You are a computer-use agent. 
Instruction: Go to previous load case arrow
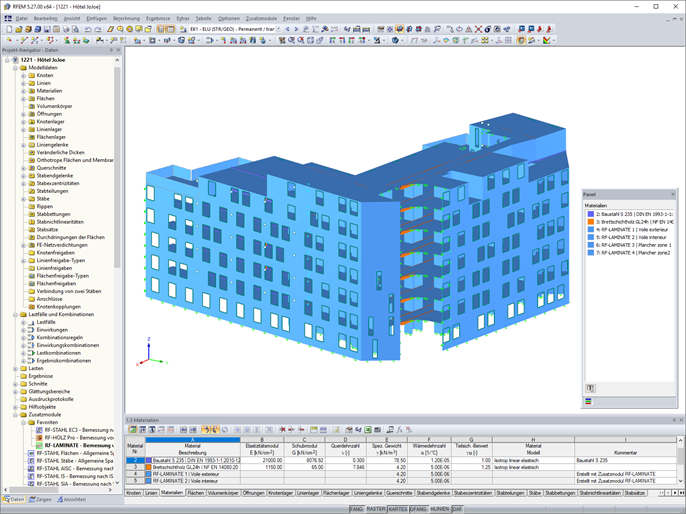coord(287,29)
